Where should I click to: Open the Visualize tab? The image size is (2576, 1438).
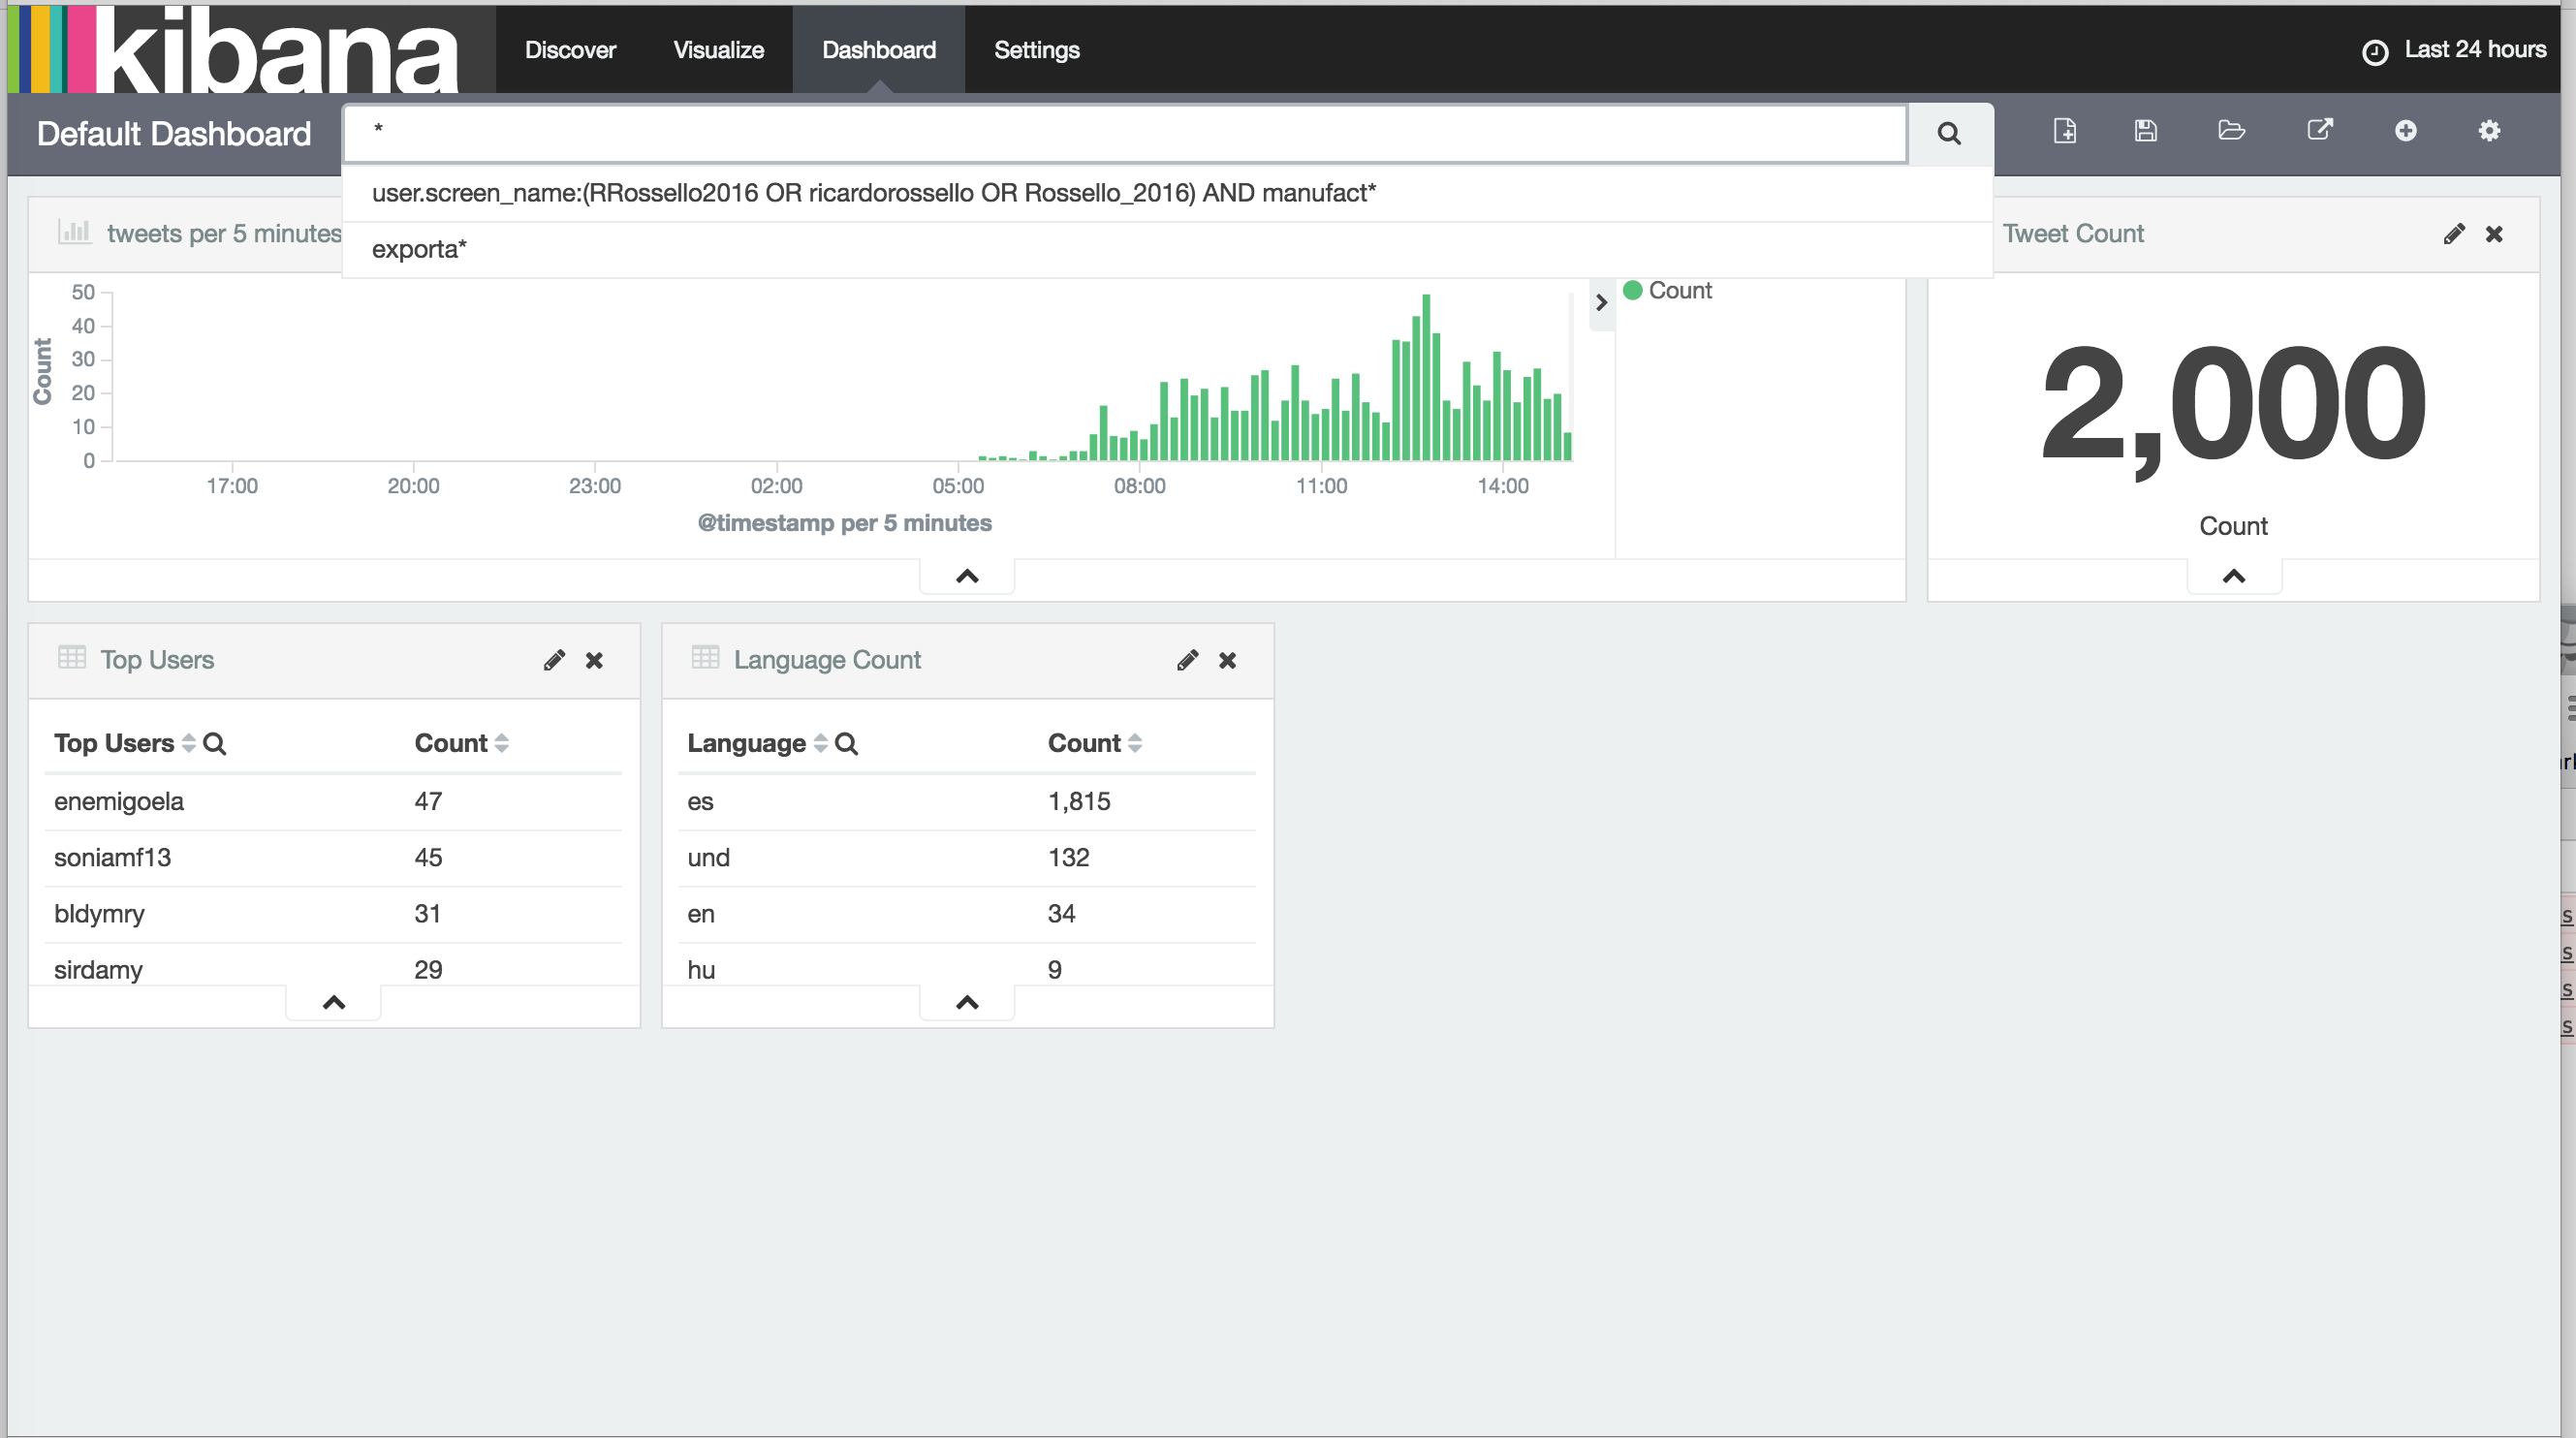718,49
